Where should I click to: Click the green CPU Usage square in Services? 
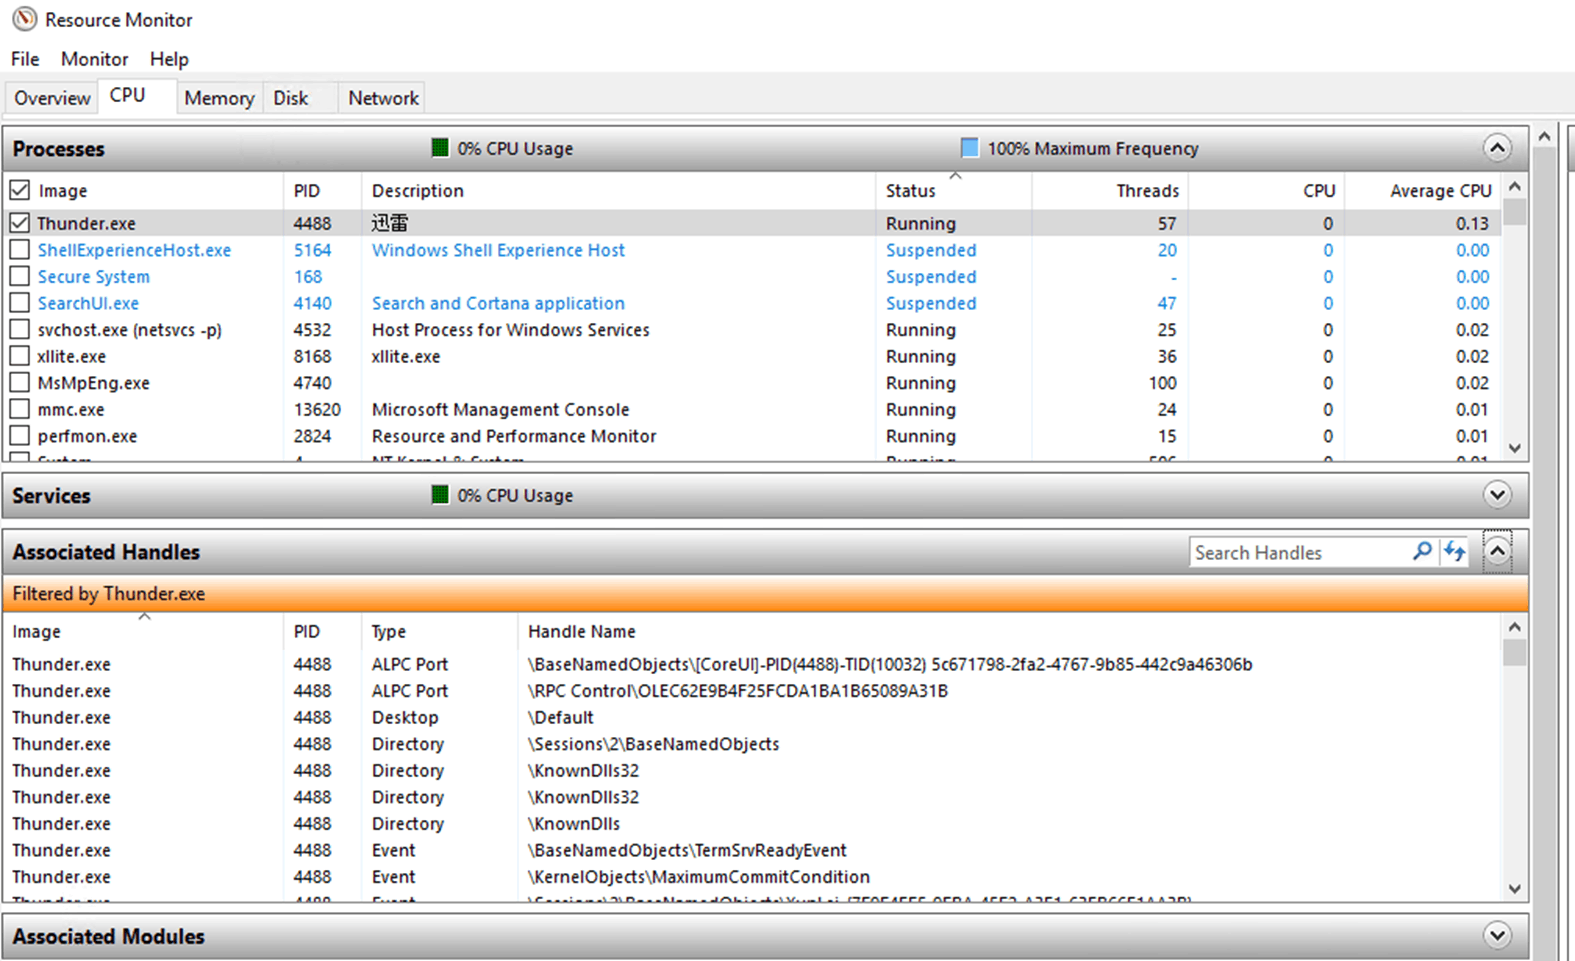coord(440,495)
